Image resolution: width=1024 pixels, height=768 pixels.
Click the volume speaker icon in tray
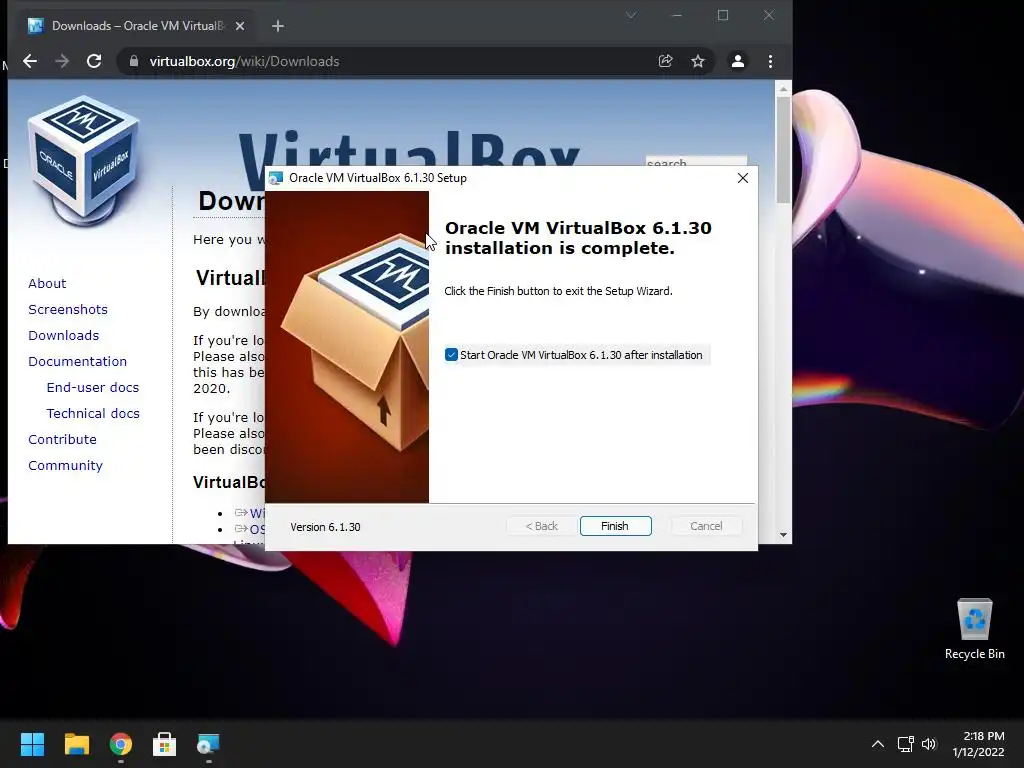(929, 744)
